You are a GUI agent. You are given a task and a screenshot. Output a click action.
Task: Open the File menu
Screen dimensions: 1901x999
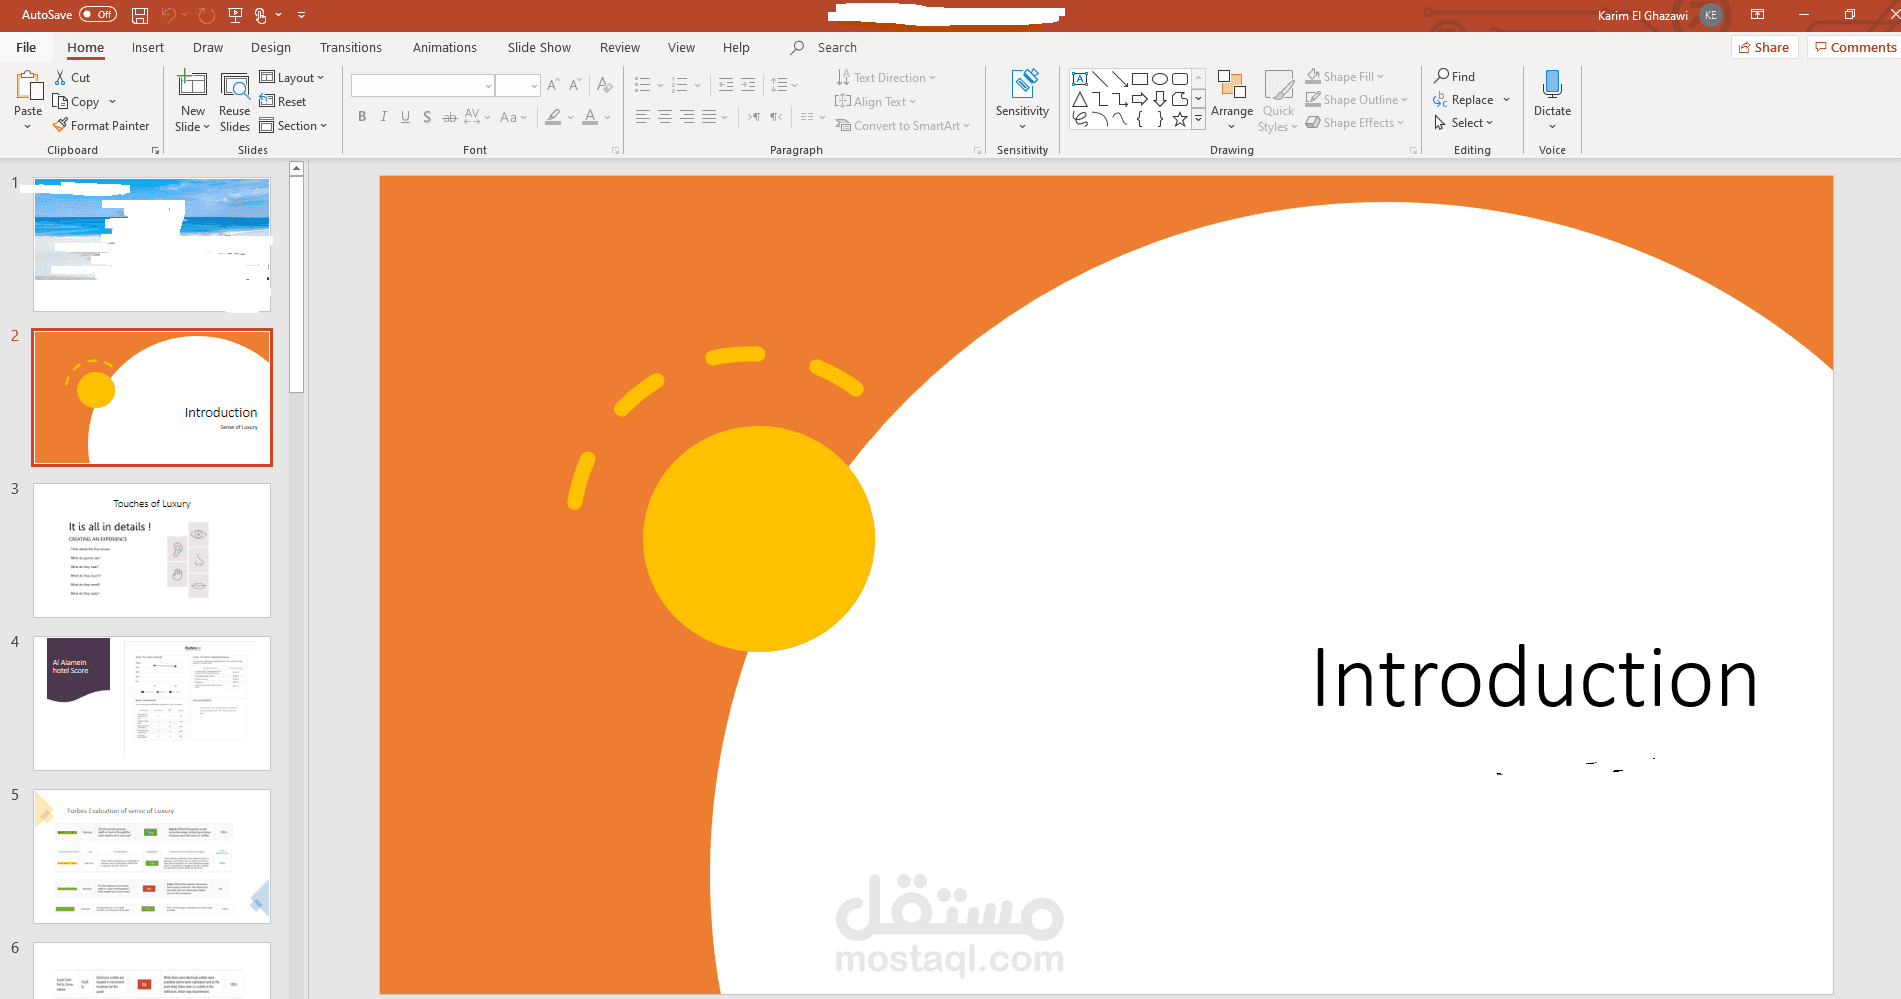[x=26, y=47]
